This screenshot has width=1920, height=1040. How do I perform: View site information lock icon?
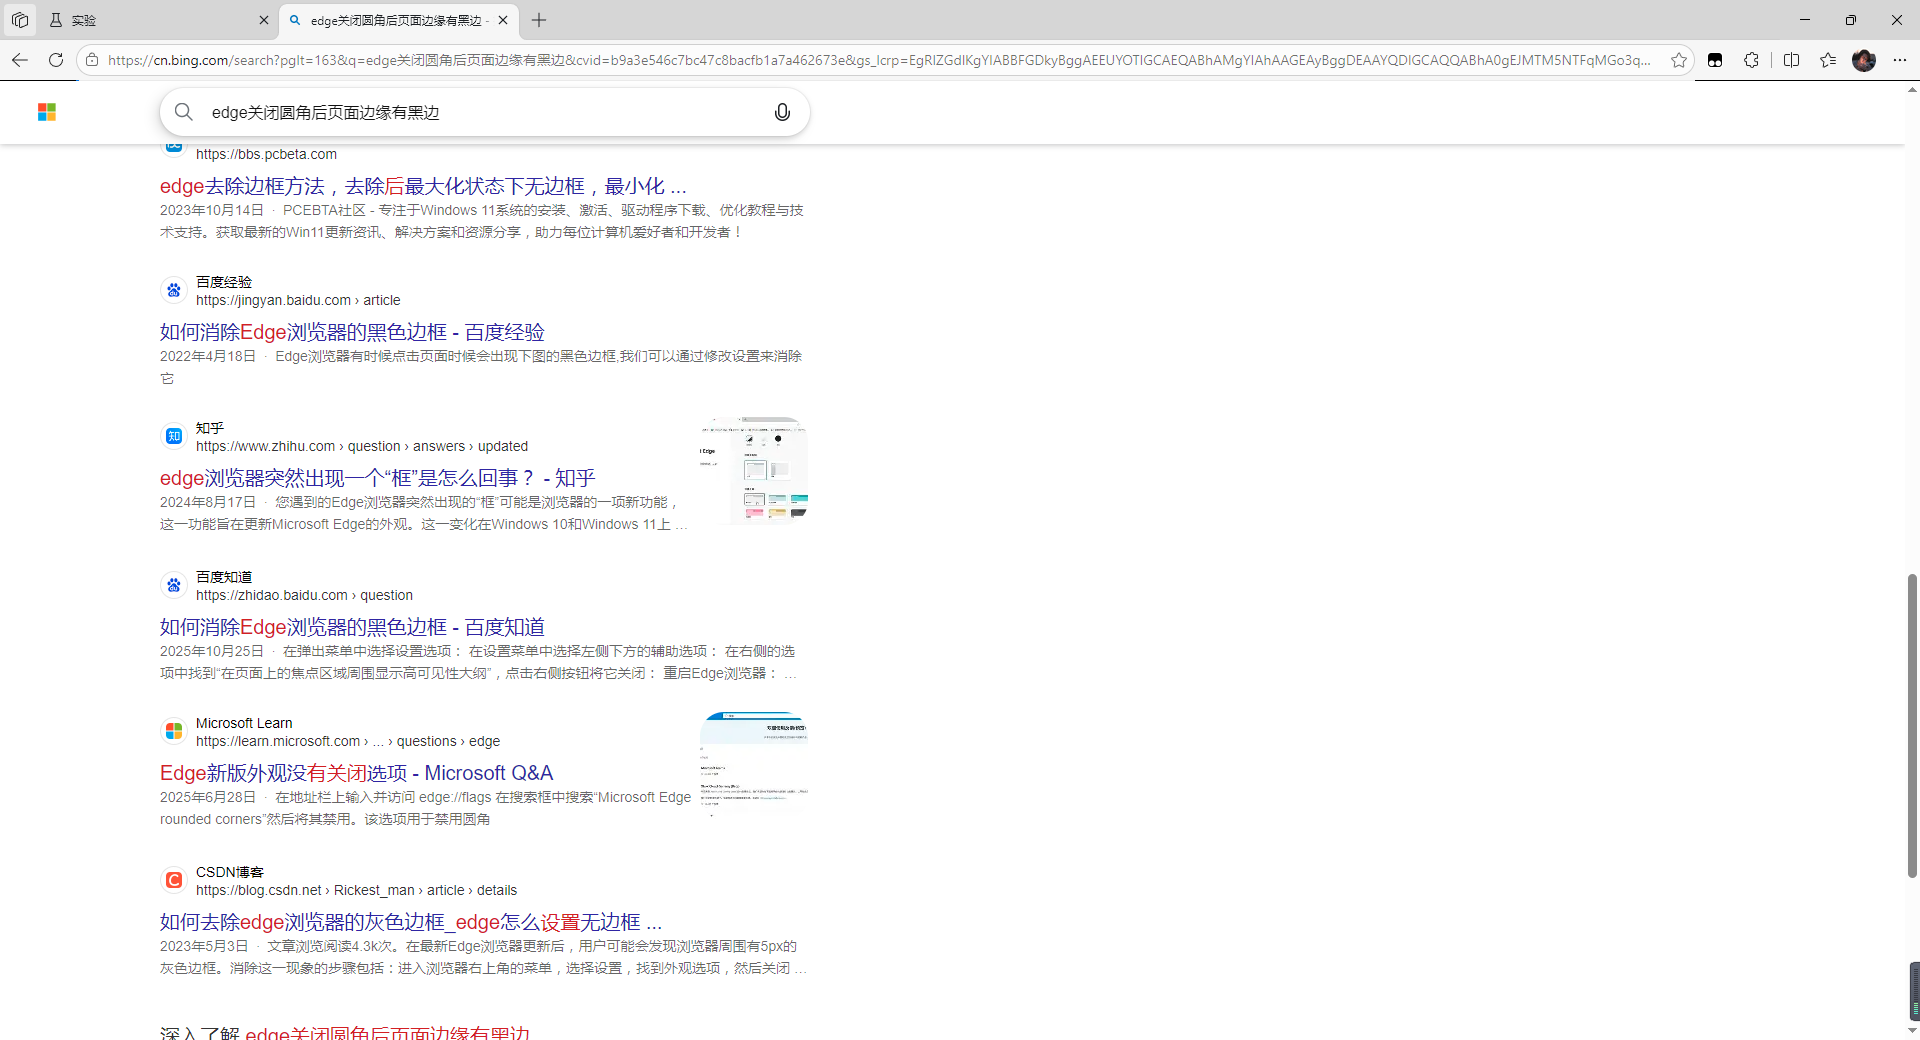92,60
